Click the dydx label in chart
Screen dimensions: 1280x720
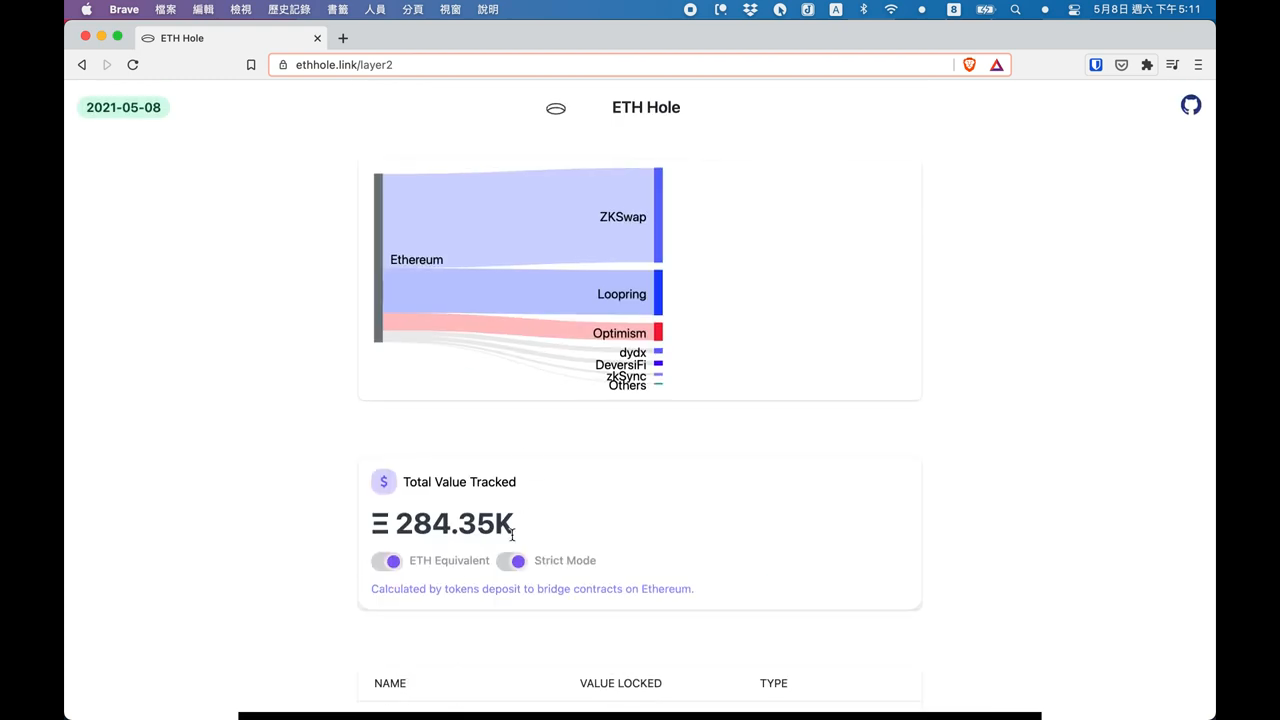tap(633, 352)
